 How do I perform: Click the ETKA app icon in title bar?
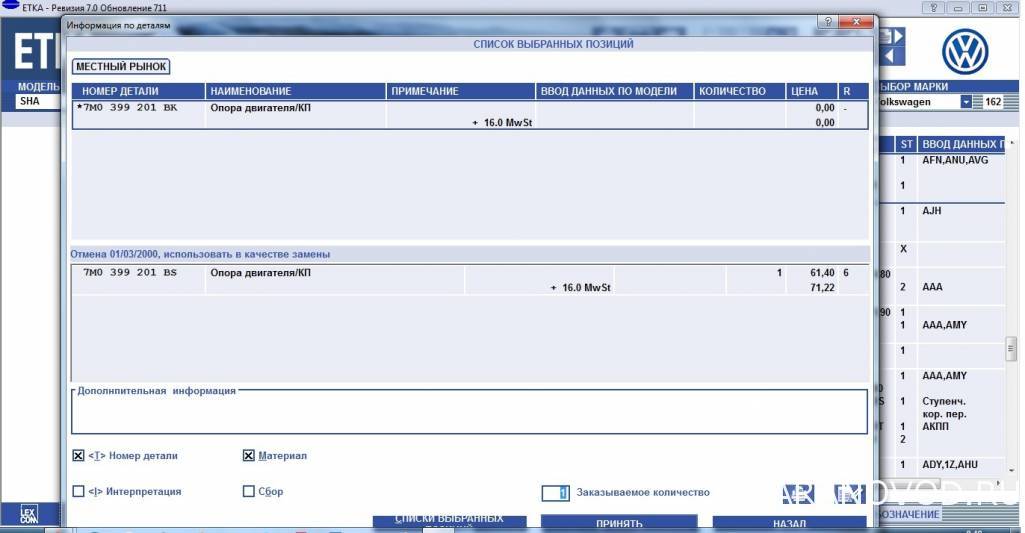[x=10, y=7]
